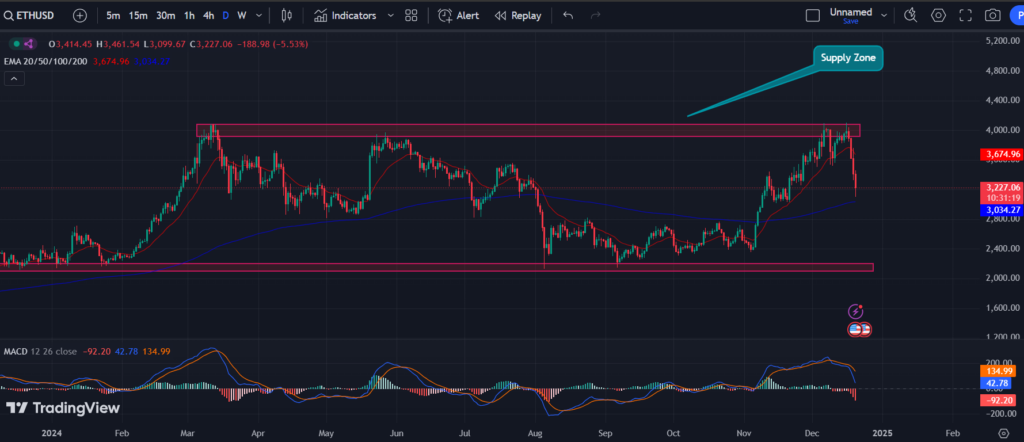The height and width of the screenshot is (442, 1024).
Task: Click the Dec label on the time axis
Action: (813, 433)
